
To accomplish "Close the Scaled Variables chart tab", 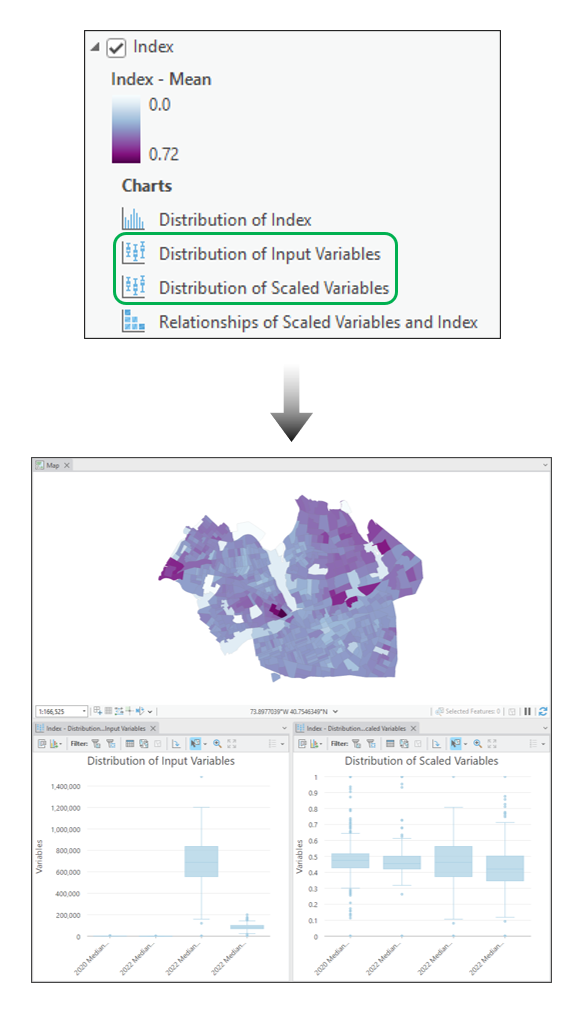I will (413, 728).
